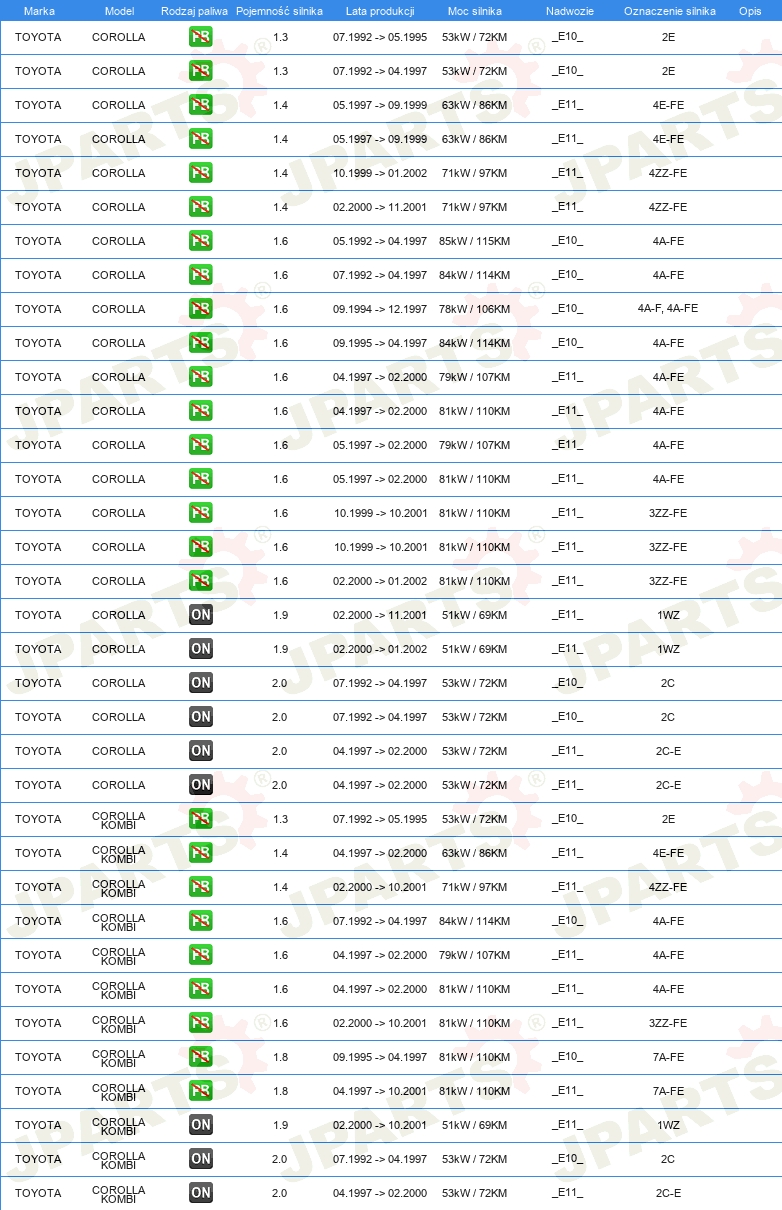Select the ON icon for Corolla Kombi 2.0 2C _E10_
This screenshot has width=782, height=1210.
coord(200,1159)
